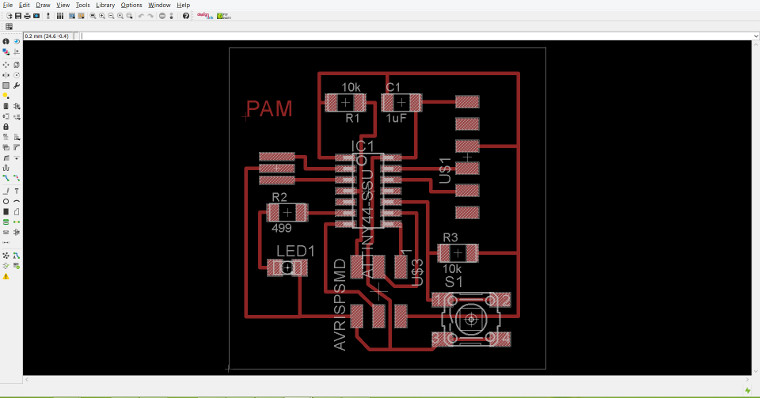
Task: Select the Info tool
Action: click(x=6, y=42)
